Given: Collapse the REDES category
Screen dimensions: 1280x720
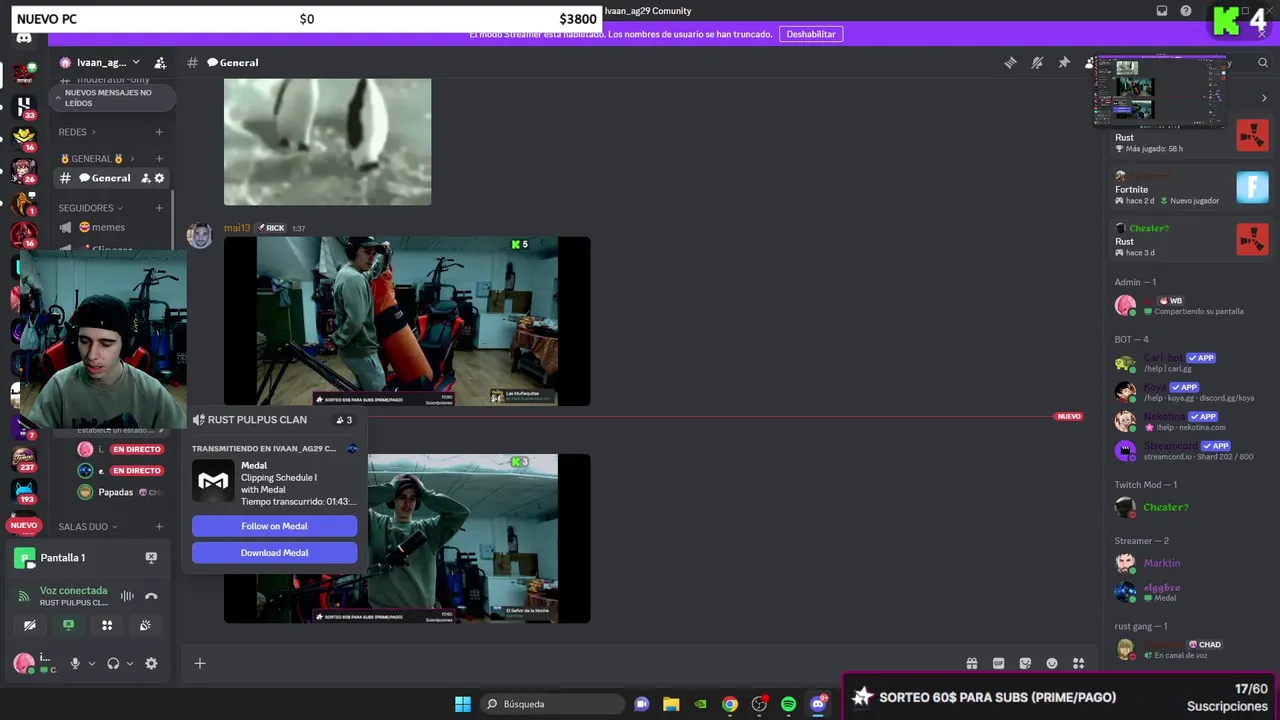Looking at the screenshot, I should pyautogui.click(x=77, y=132).
